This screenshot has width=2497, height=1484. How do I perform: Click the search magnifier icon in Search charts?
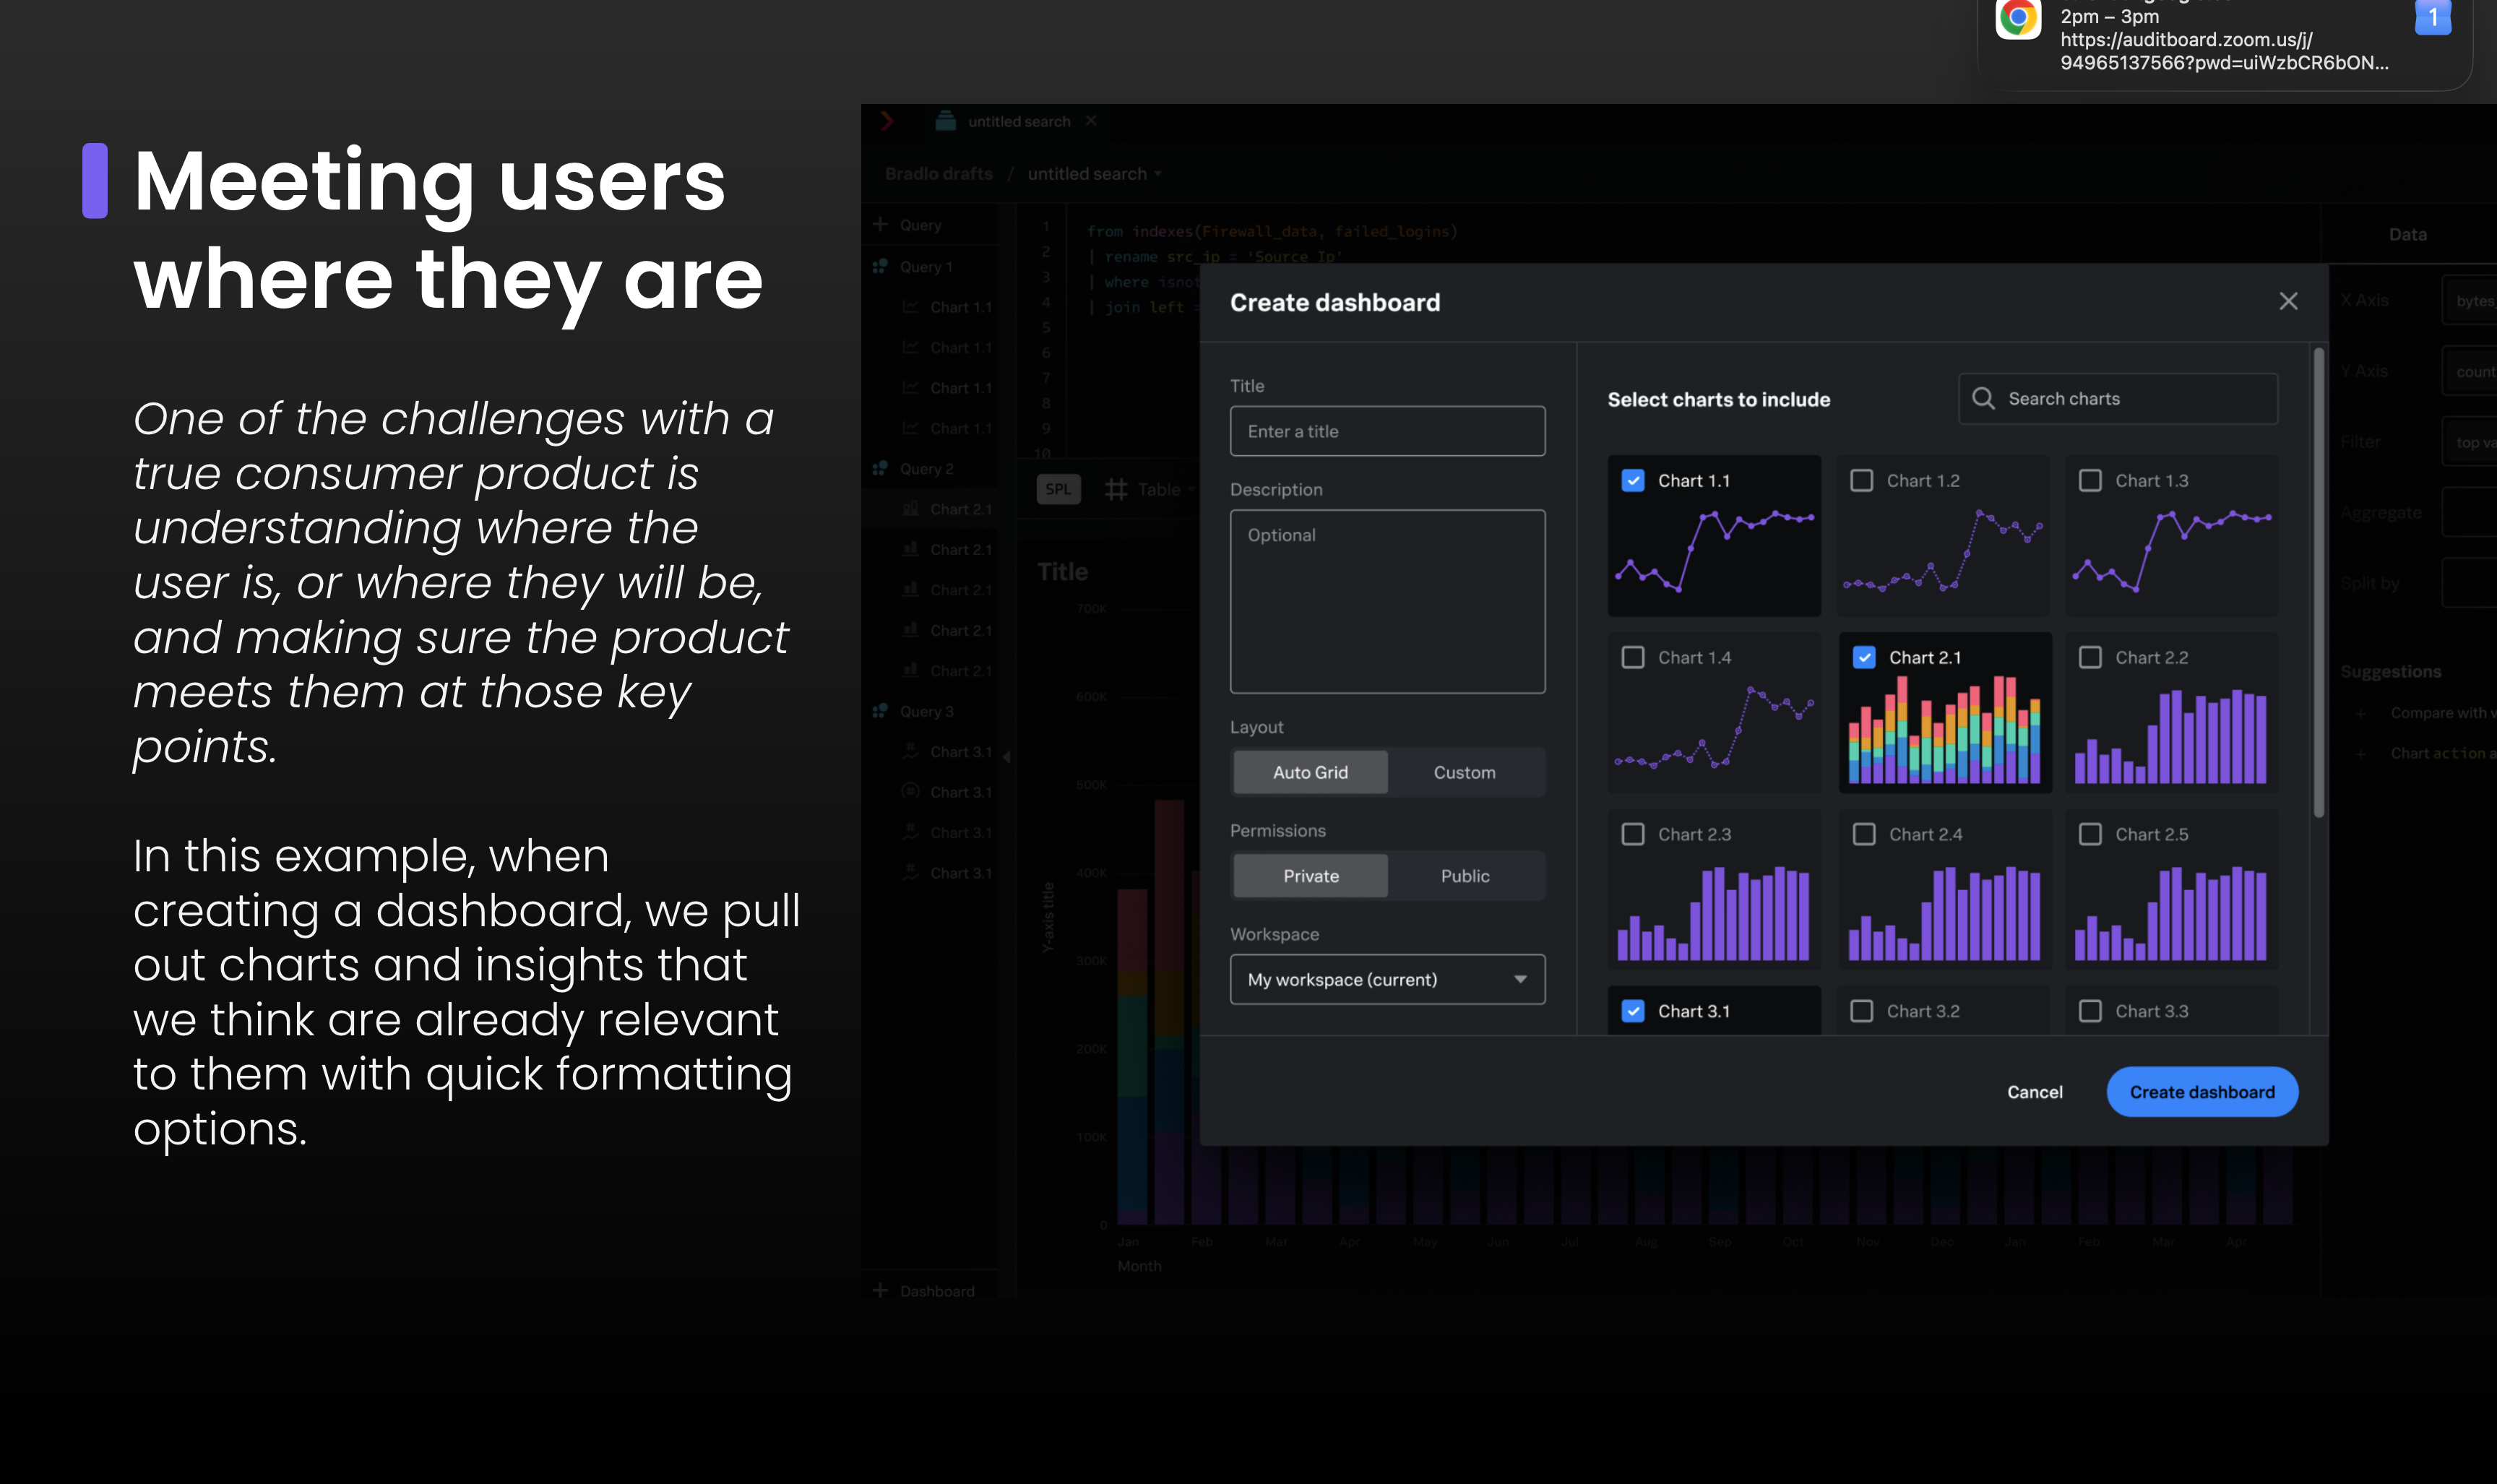[x=1983, y=398]
